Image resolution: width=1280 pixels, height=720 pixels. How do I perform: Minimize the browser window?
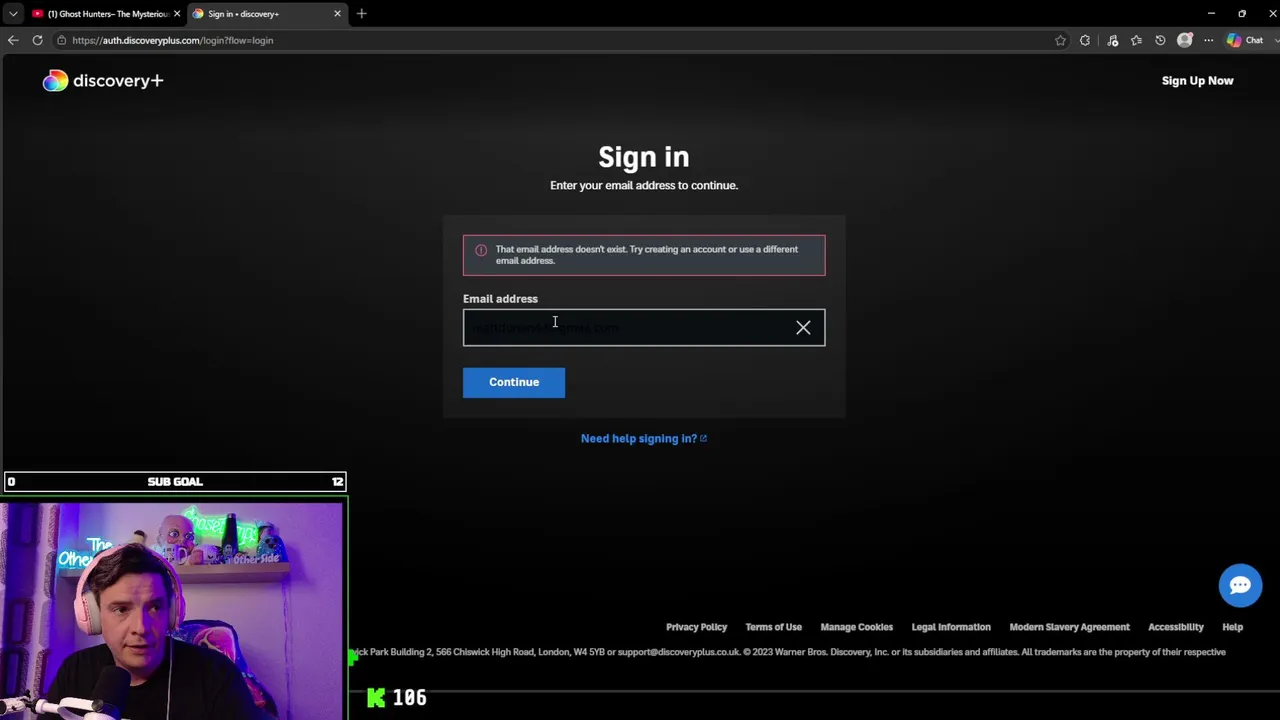point(1211,14)
